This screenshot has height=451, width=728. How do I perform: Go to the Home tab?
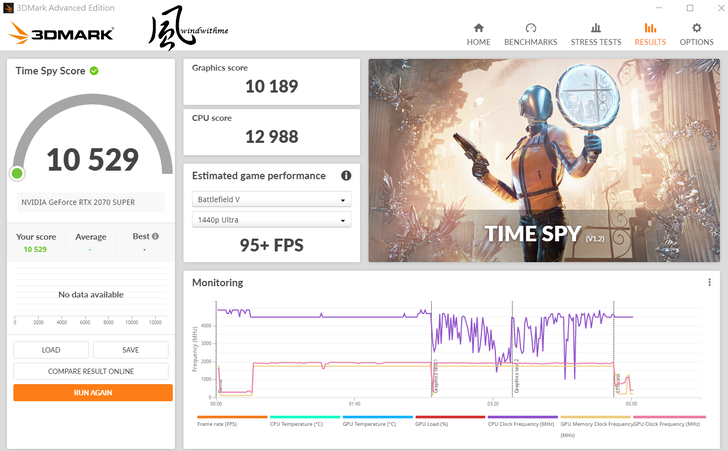[x=478, y=35]
